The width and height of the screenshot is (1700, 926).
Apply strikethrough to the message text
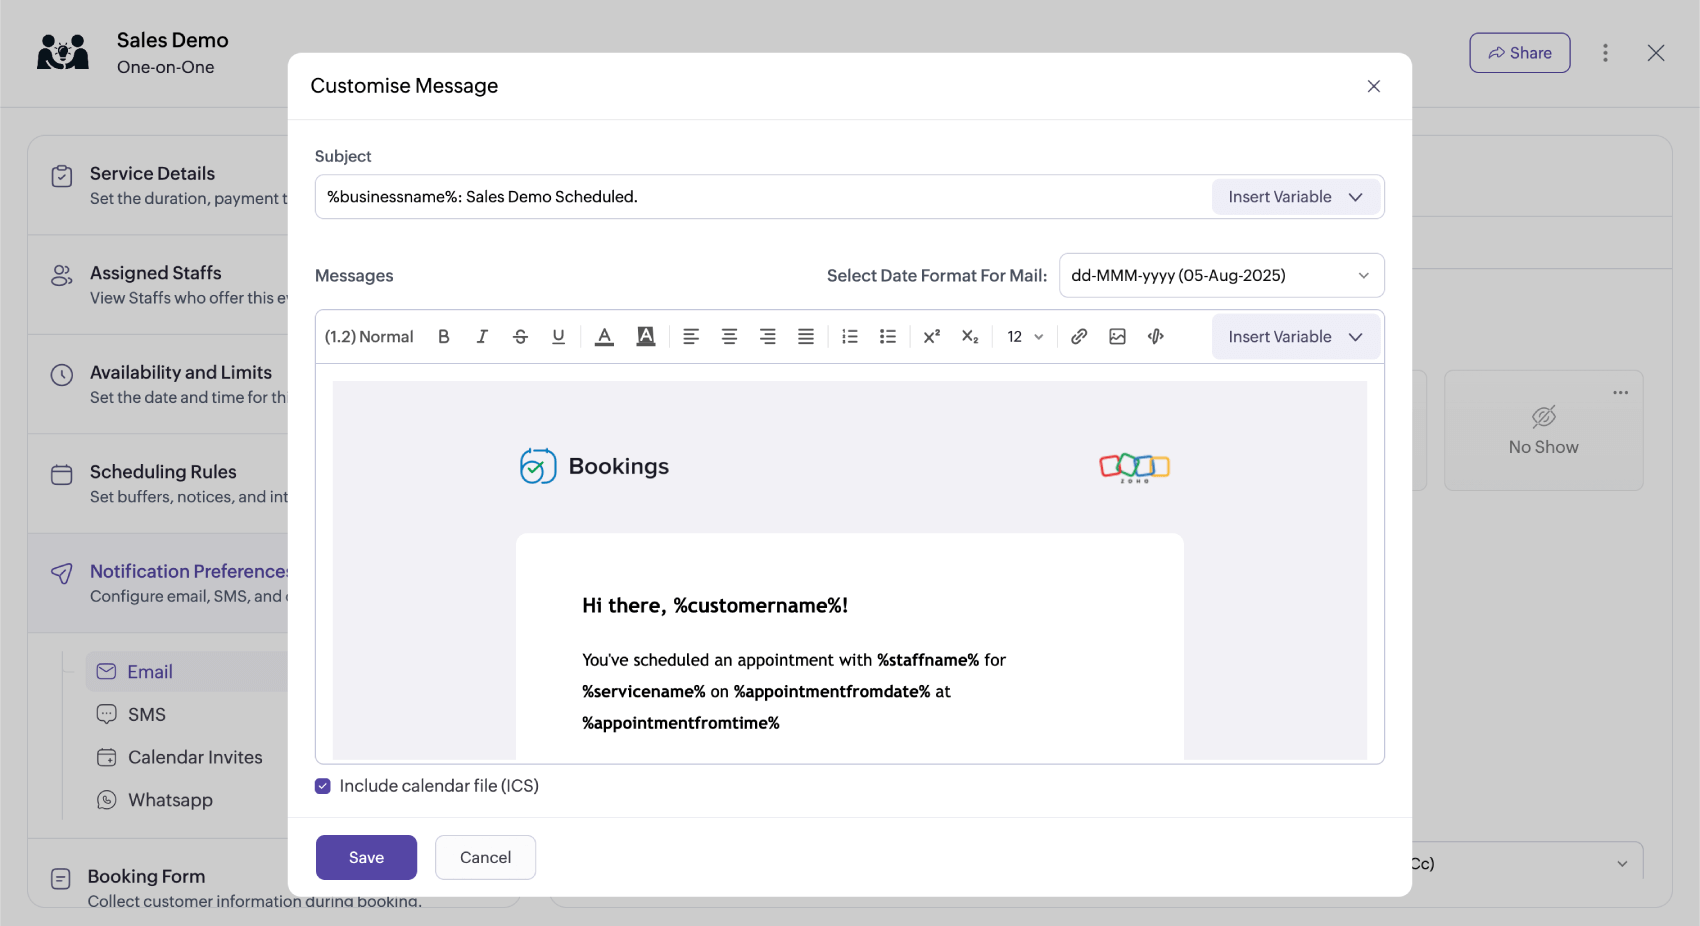520,336
